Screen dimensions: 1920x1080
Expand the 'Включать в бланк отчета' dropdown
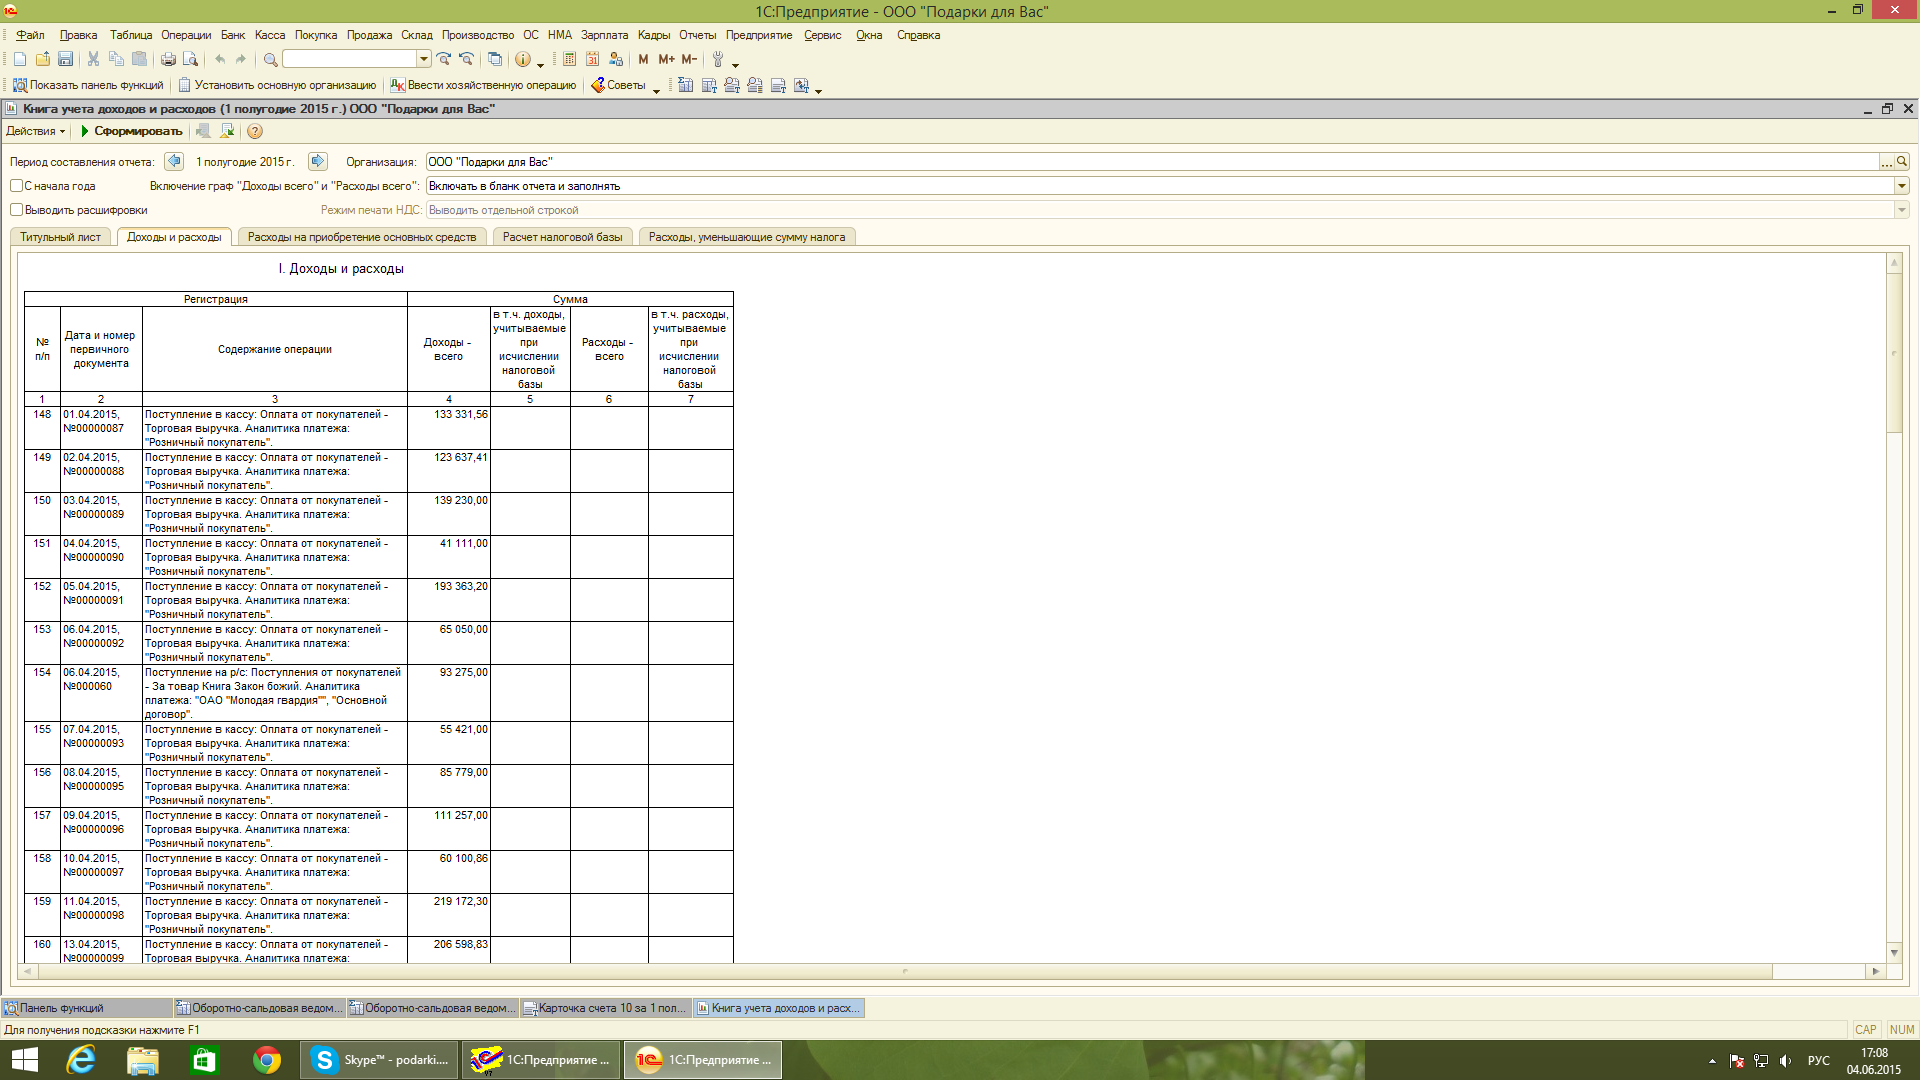(1901, 186)
